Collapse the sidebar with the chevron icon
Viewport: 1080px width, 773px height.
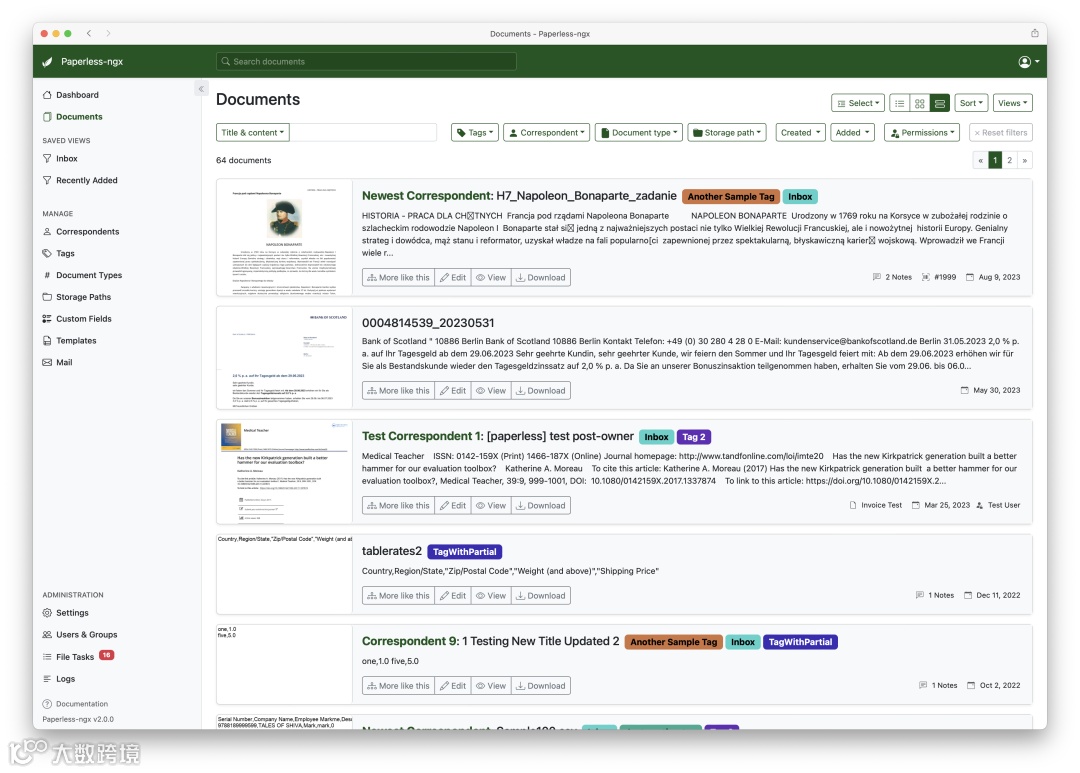[x=201, y=89]
